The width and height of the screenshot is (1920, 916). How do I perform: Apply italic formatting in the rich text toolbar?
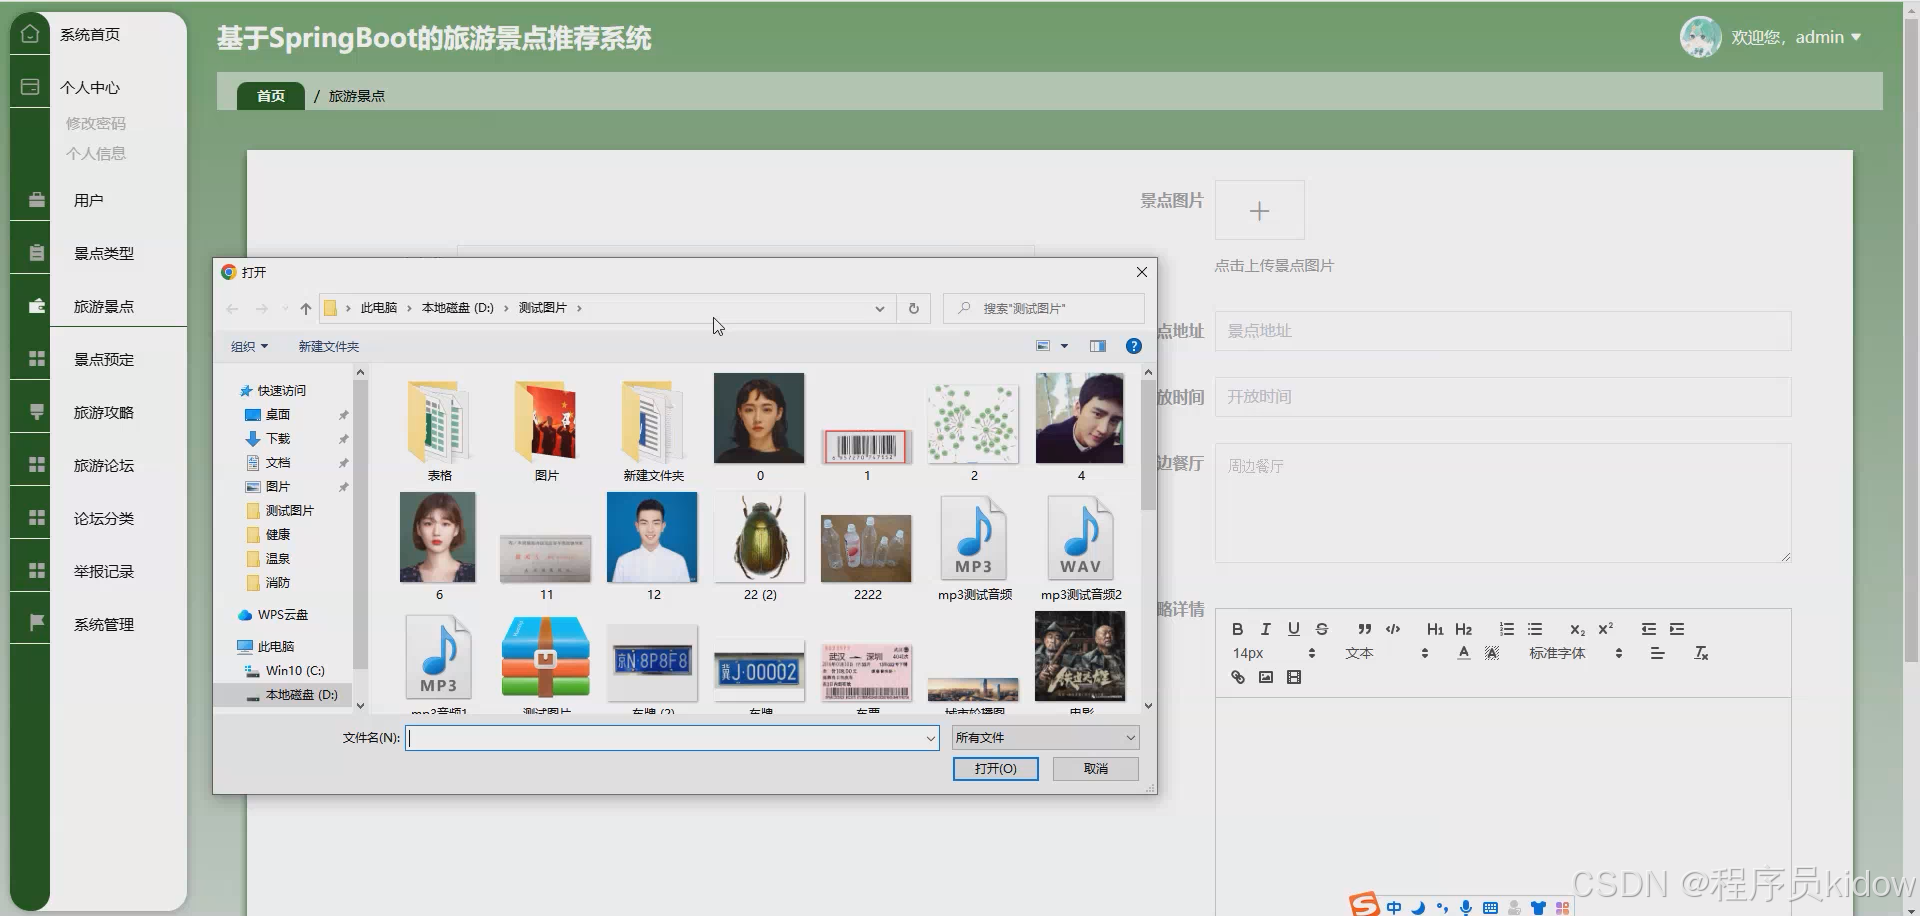[1264, 629]
